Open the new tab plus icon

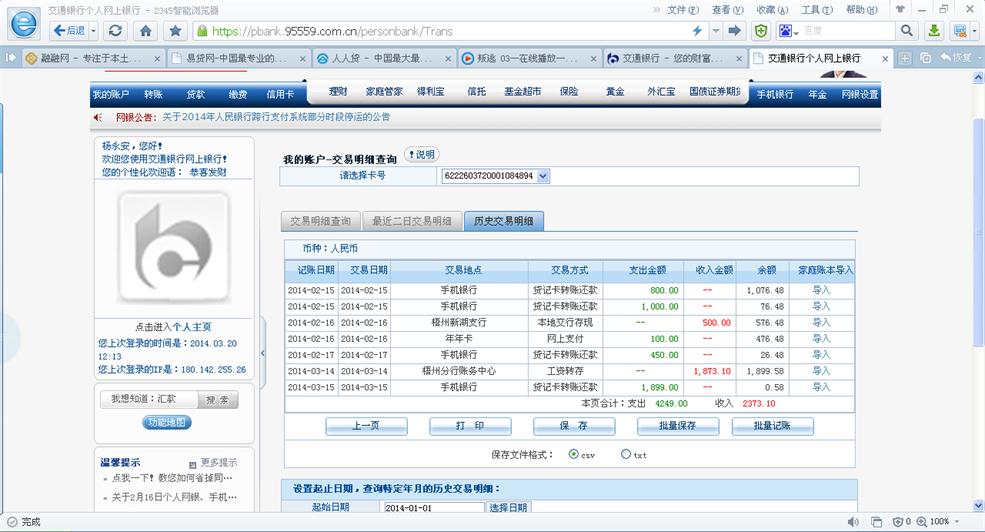pyautogui.click(x=905, y=58)
